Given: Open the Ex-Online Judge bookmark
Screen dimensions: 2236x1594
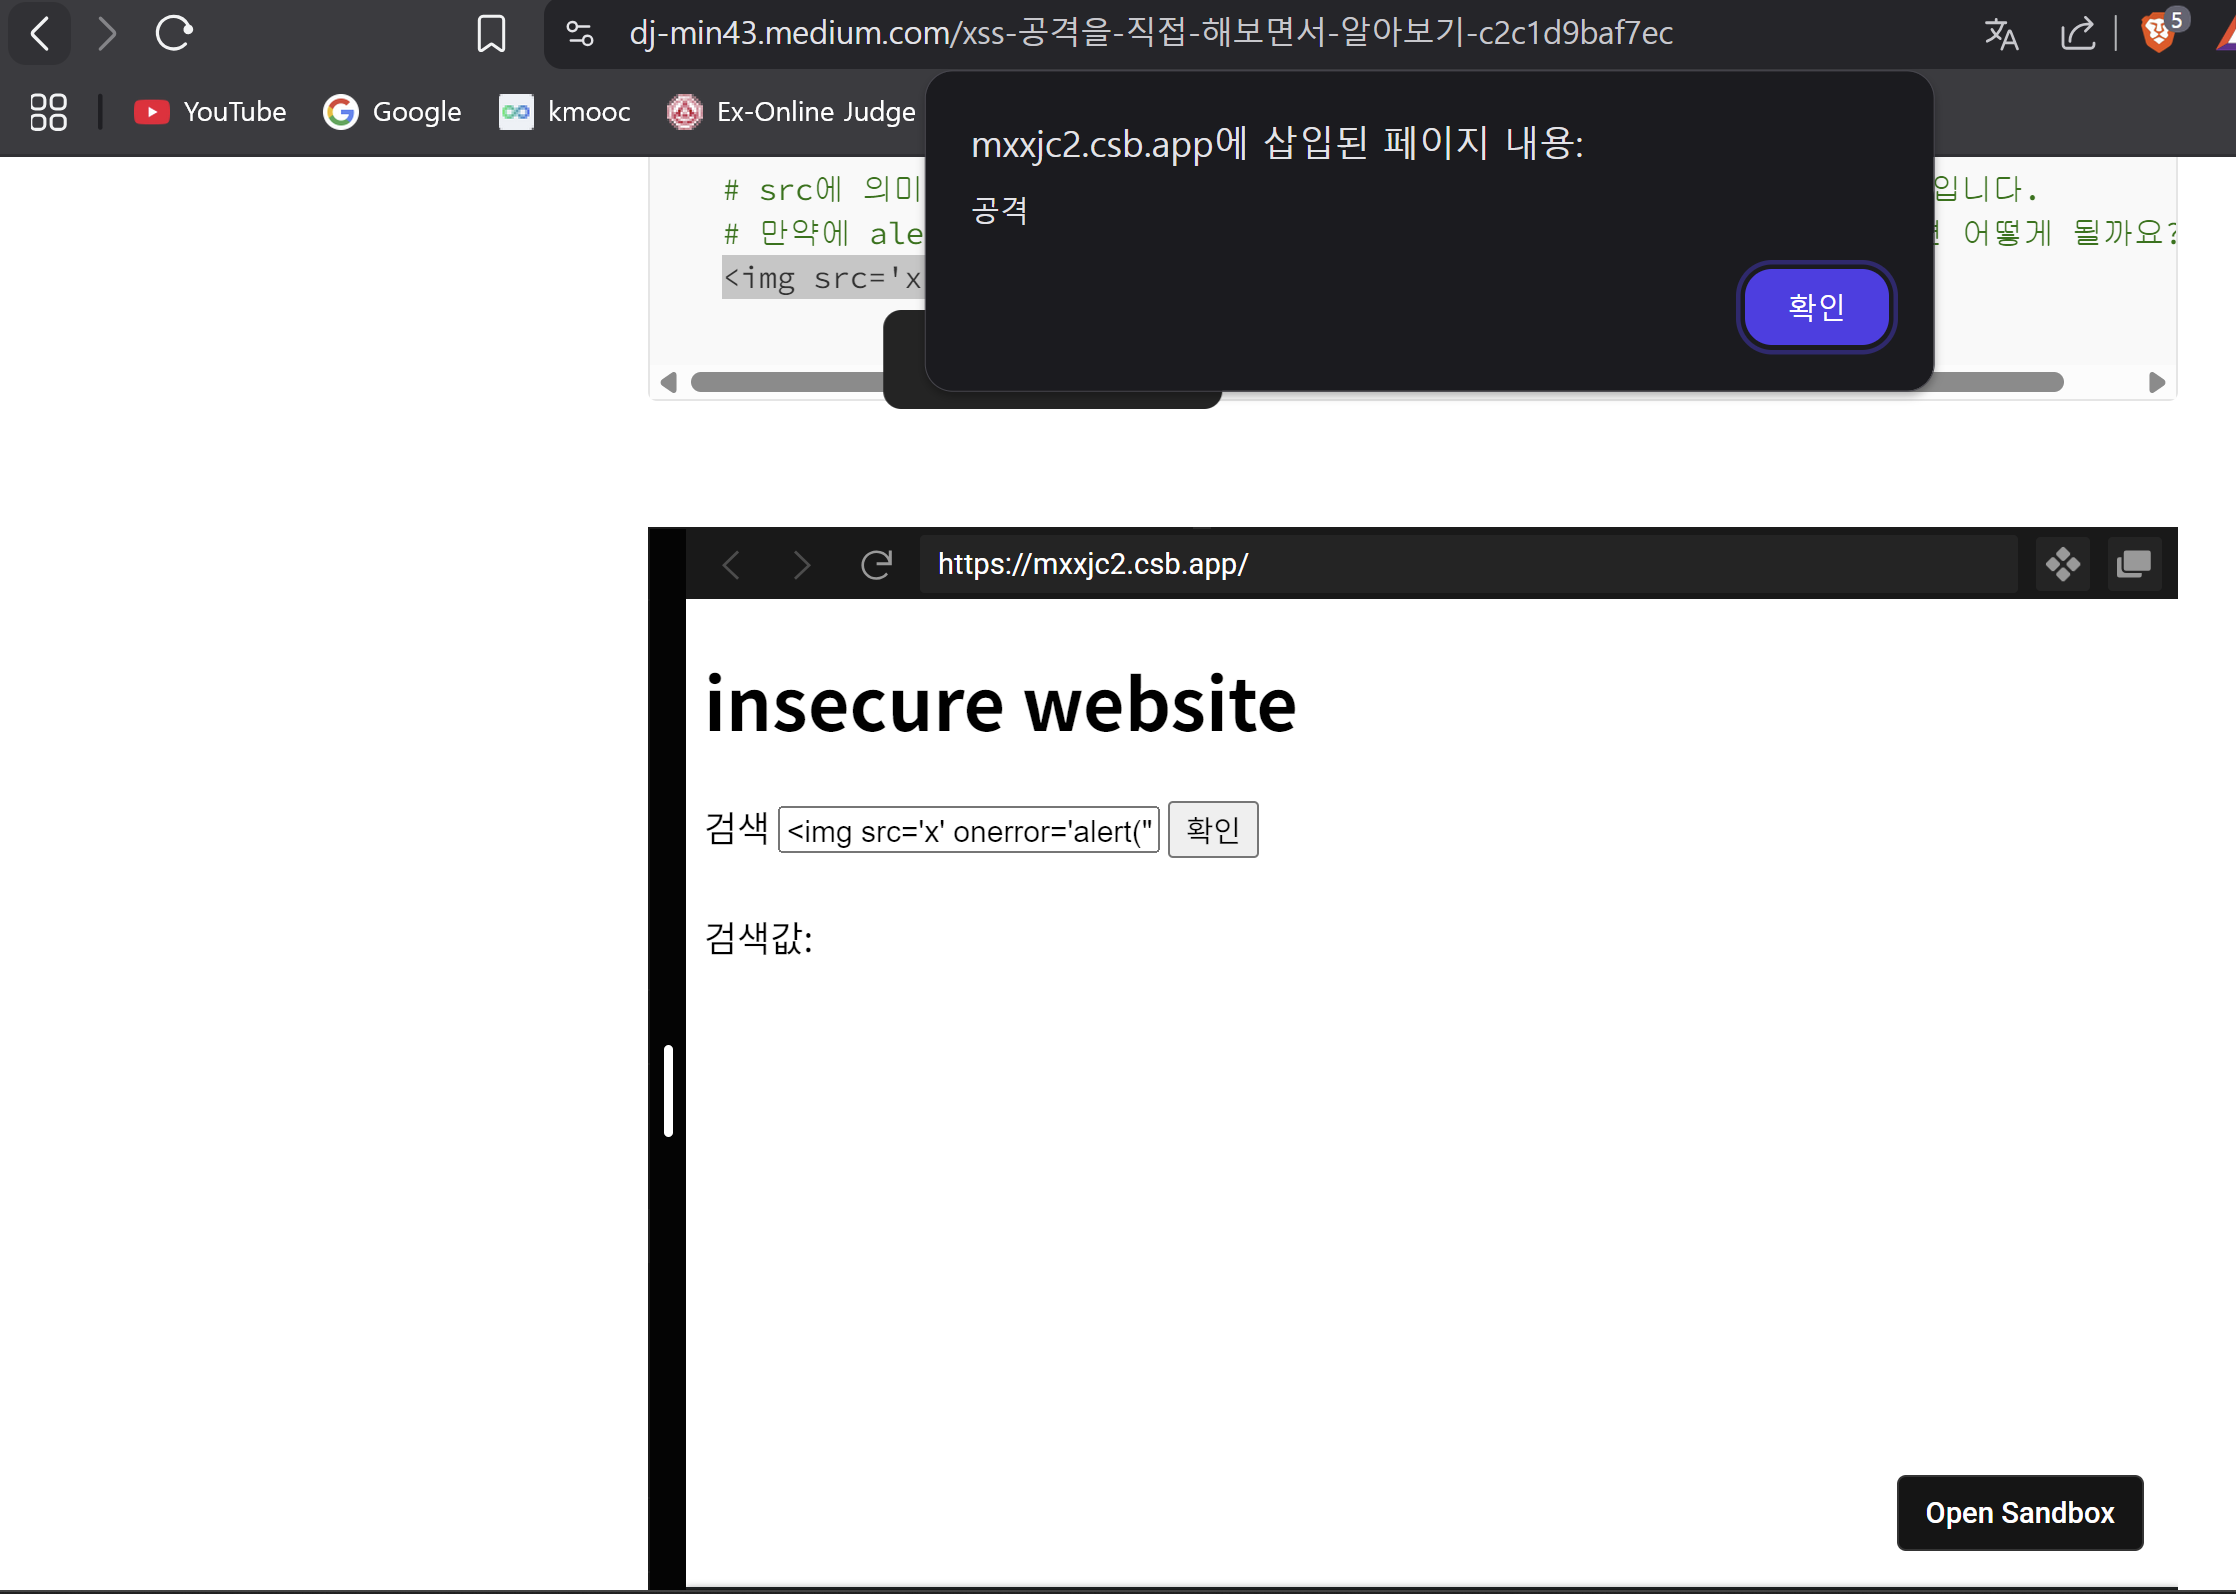Looking at the screenshot, I should pyautogui.click(x=791, y=111).
